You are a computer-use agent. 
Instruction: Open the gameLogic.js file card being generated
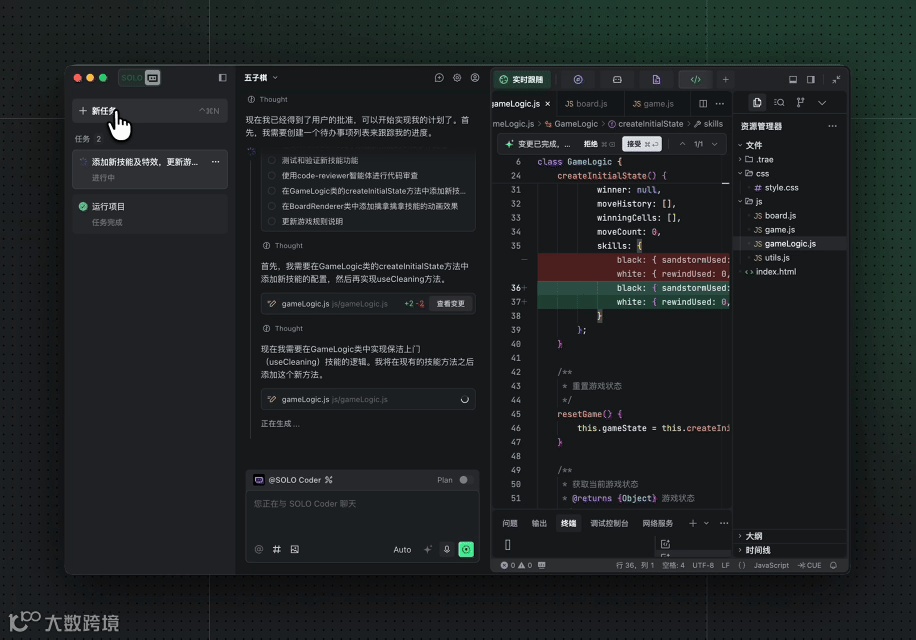(x=368, y=399)
